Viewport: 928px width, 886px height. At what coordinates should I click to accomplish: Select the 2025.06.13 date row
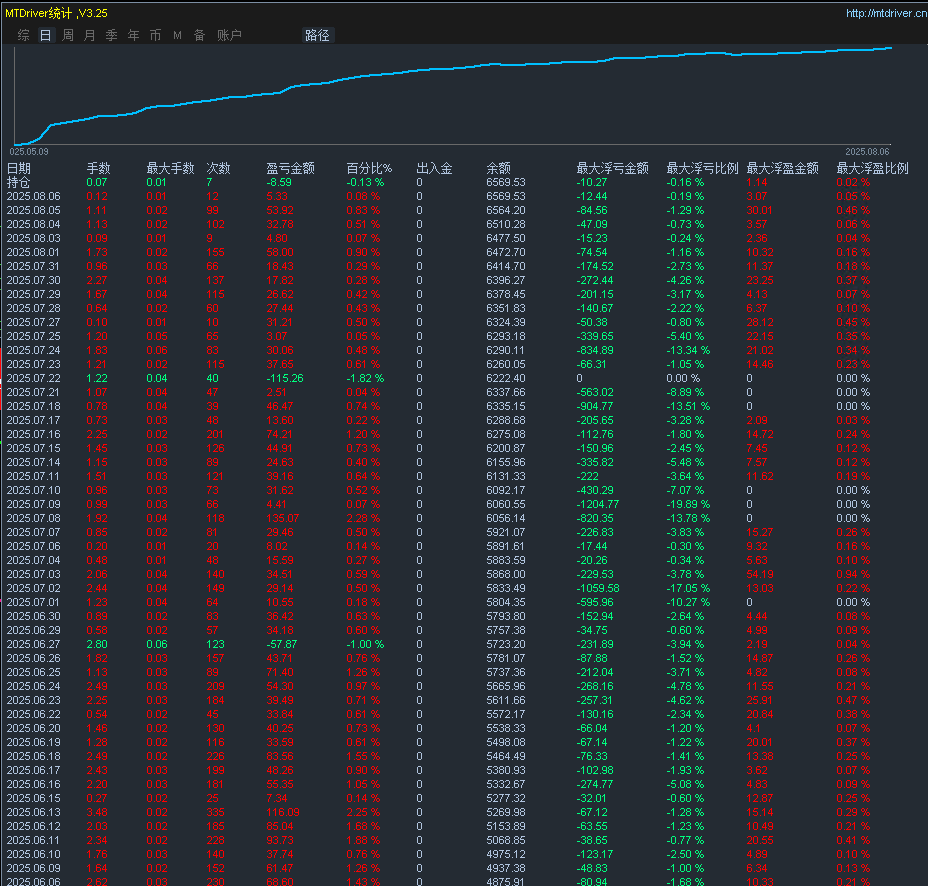pyautogui.click(x=34, y=812)
